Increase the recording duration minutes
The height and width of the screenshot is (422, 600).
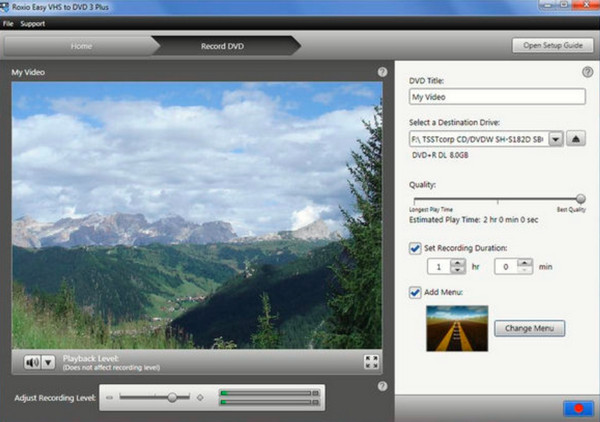tap(525, 263)
